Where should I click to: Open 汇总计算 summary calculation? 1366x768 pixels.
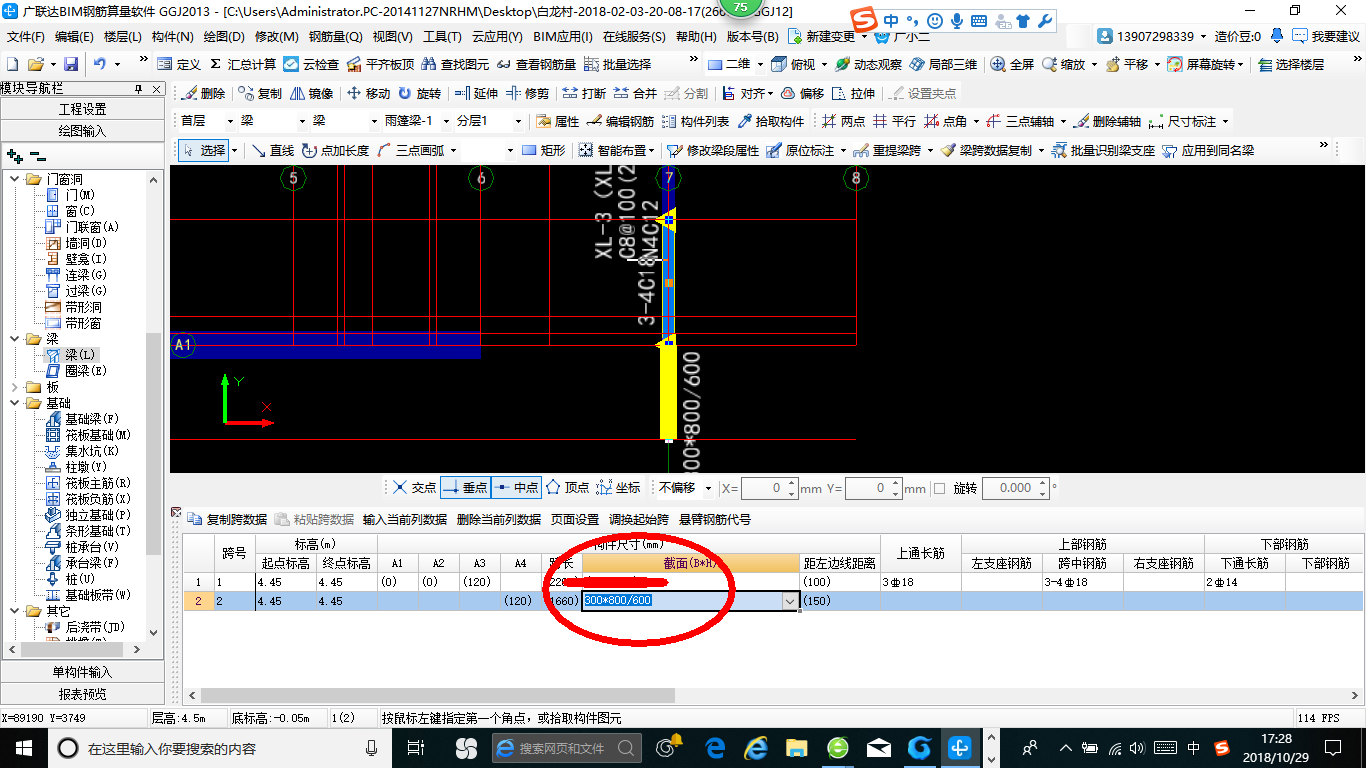coord(243,64)
